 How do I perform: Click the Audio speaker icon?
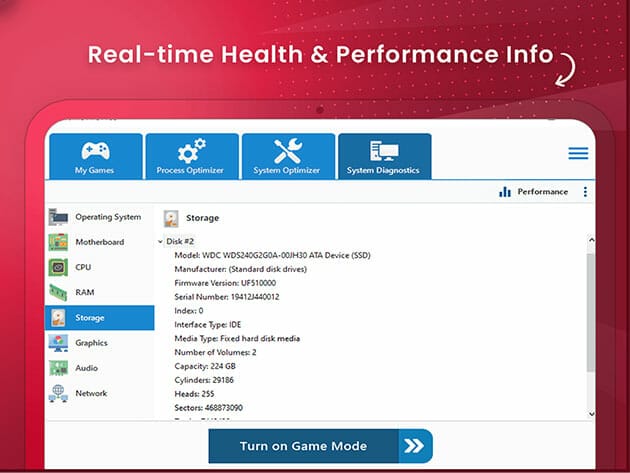[x=59, y=368]
